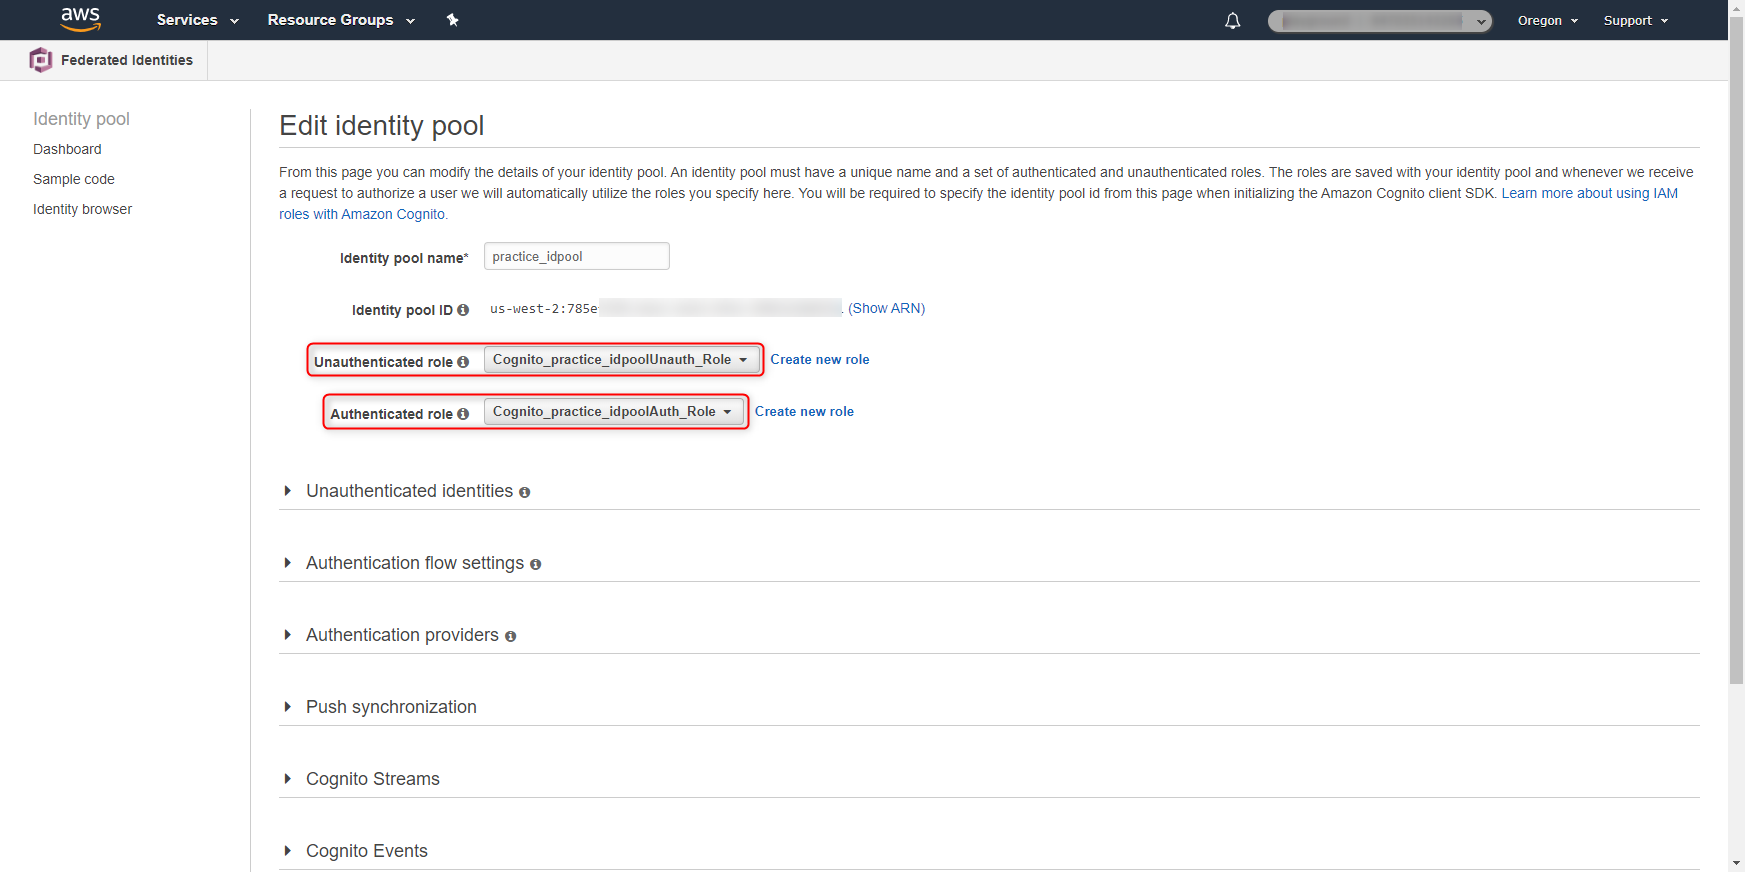Image resolution: width=1745 pixels, height=872 pixels.
Task: Open the Resource Groups menu
Action: (341, 20)
